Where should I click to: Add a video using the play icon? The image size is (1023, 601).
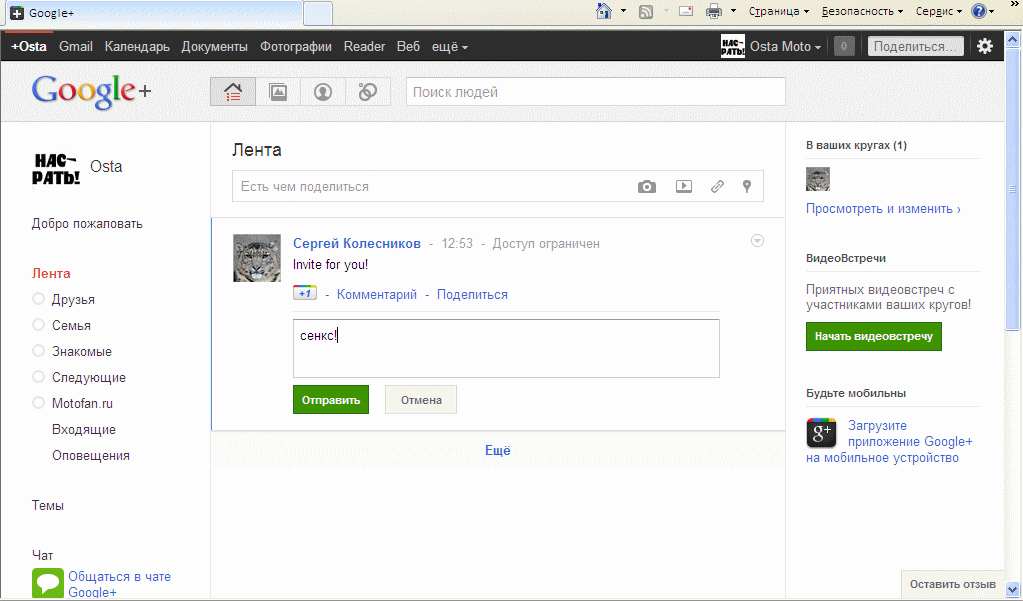click(x=684, y=187)
